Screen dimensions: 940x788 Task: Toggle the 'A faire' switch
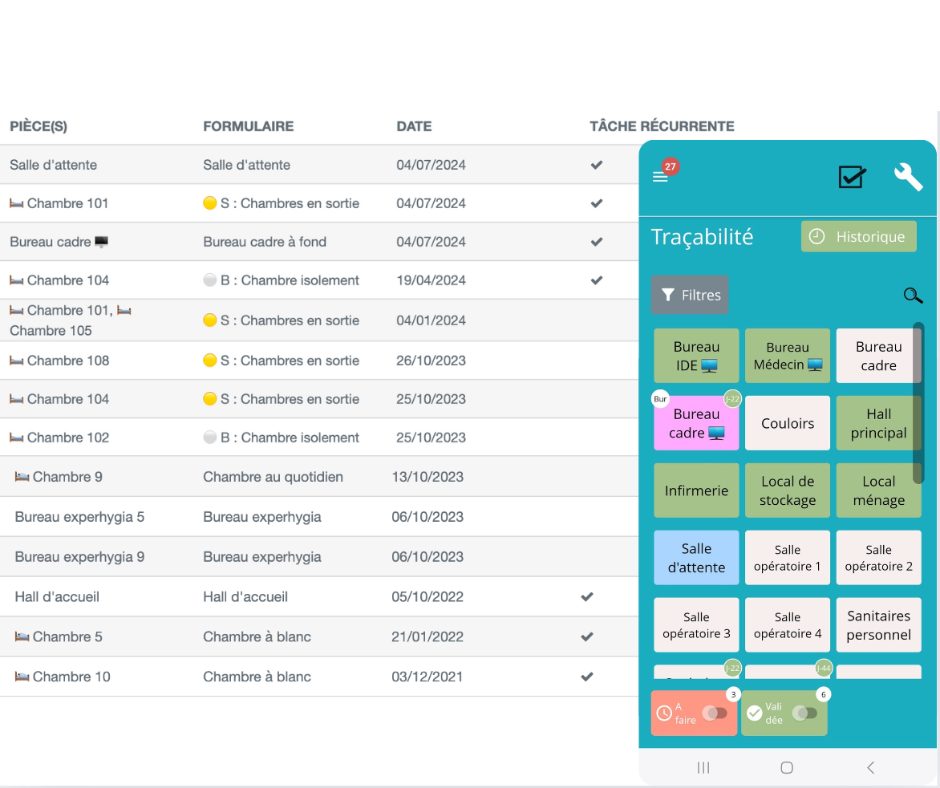pos(714,713)
